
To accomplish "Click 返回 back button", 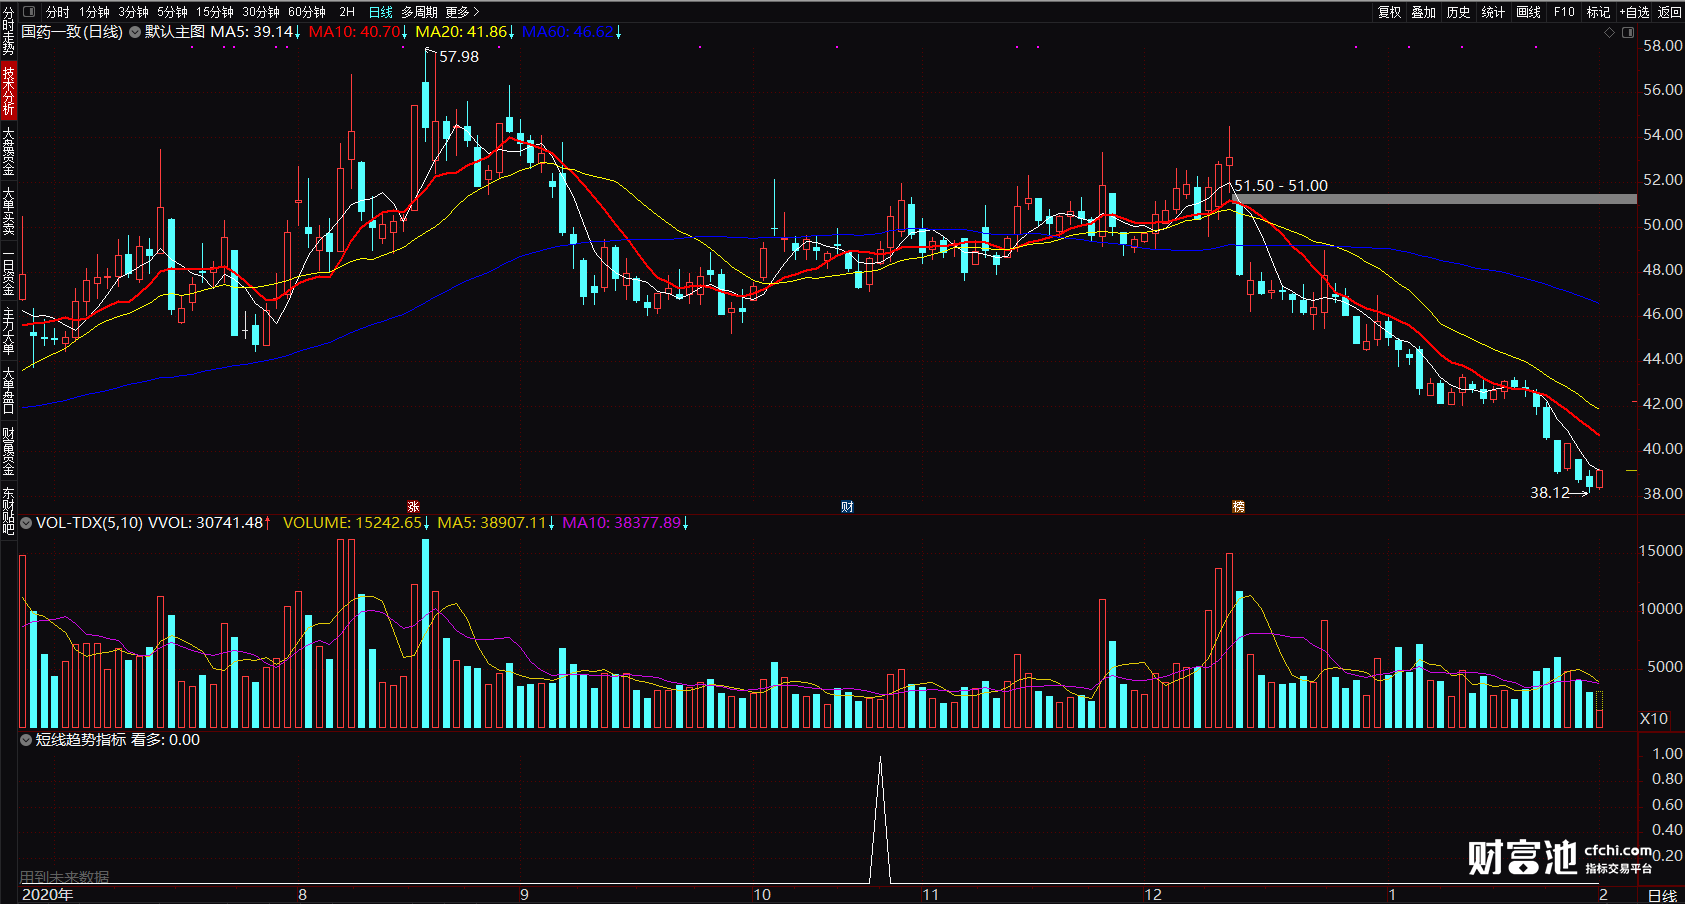I will point(1670,12).
